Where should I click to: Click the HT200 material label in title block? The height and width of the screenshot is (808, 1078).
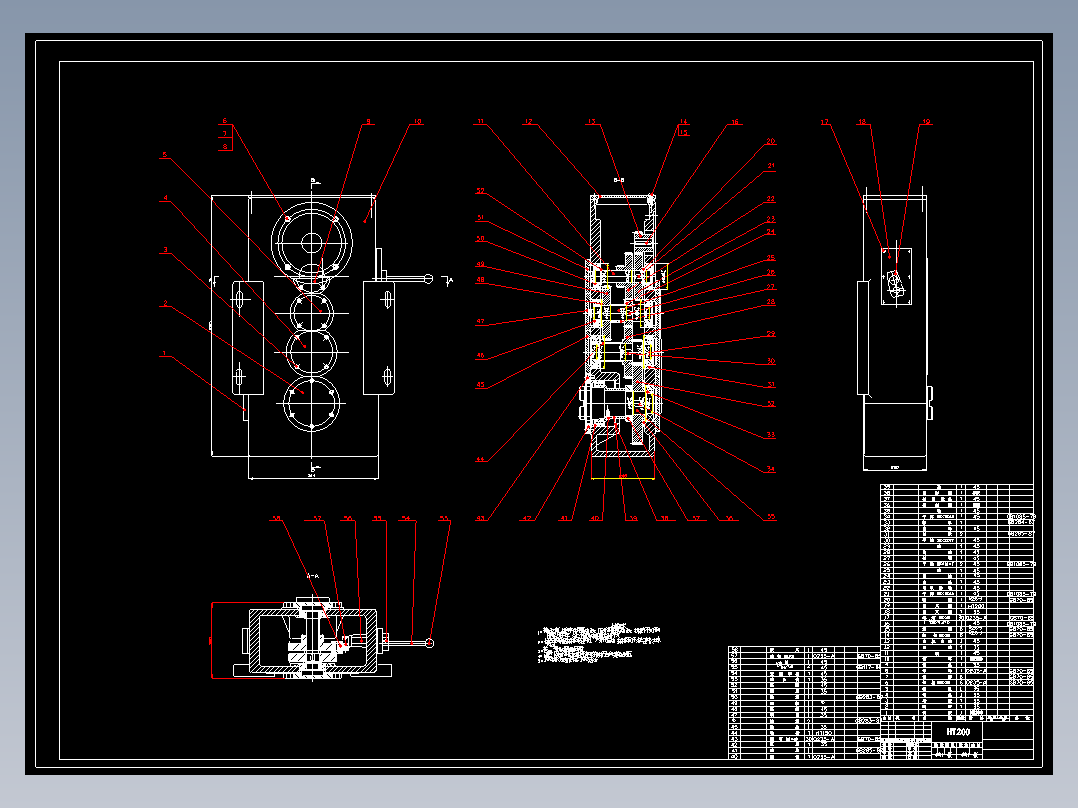tap(958, 732)
